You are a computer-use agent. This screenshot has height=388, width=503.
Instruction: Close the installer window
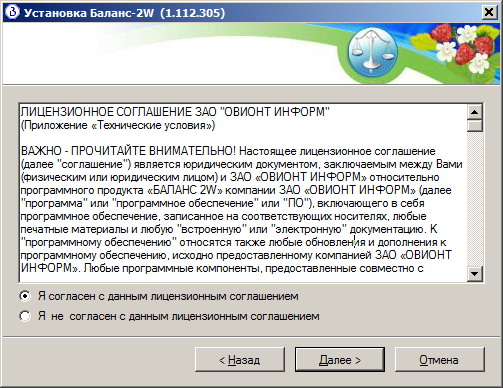click(489, 12)
